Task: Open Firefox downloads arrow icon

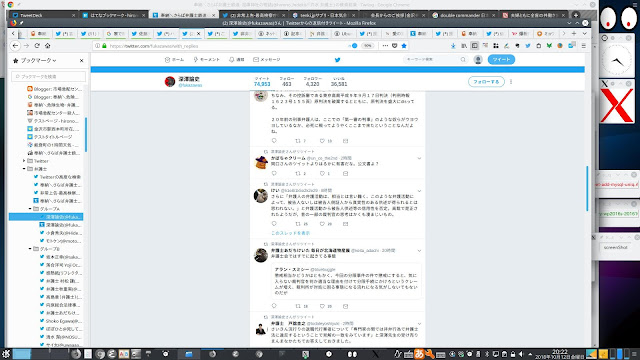Action: (x=453, y=46)
